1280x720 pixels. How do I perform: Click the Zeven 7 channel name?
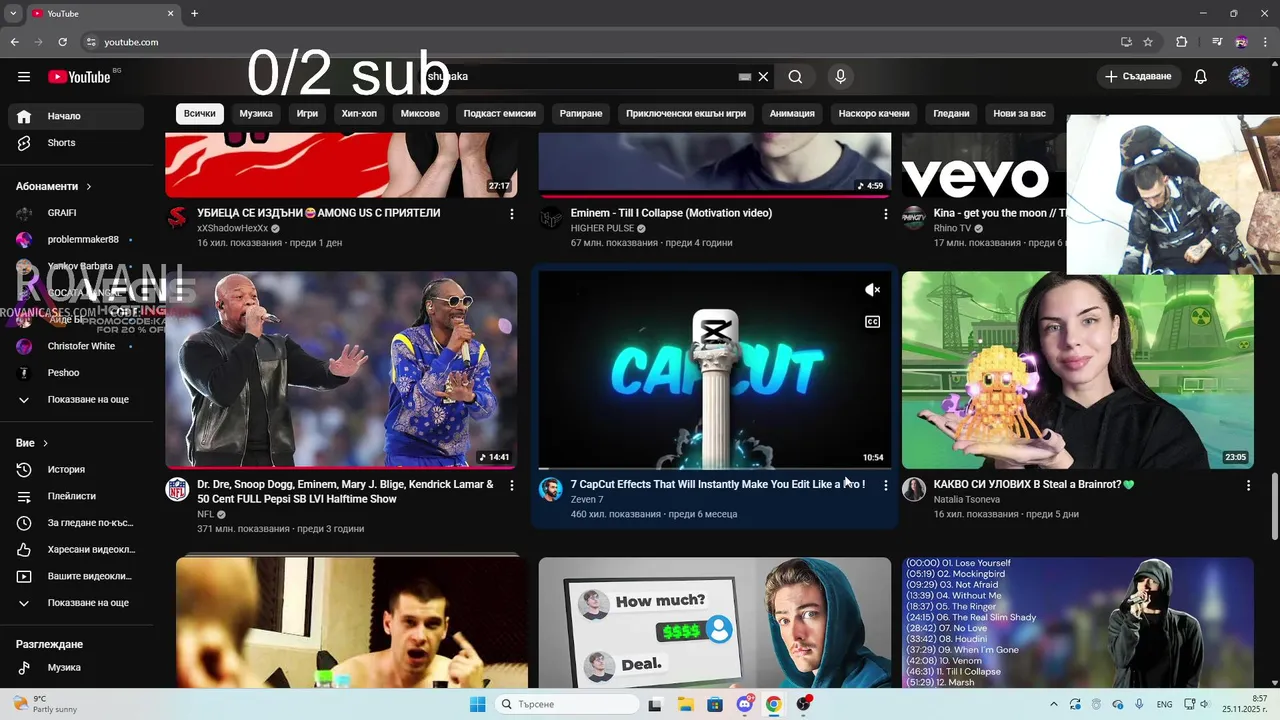point(587,500)
